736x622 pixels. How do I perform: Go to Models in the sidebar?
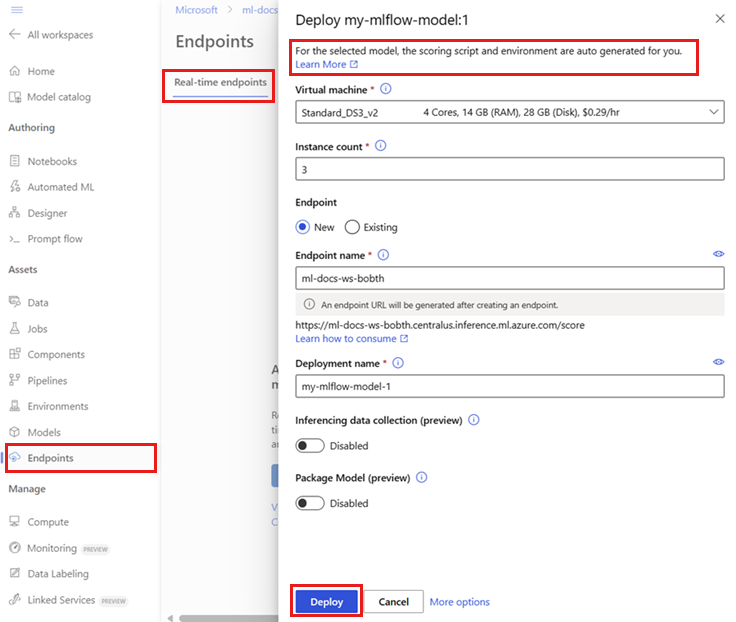tap(44, 432)
